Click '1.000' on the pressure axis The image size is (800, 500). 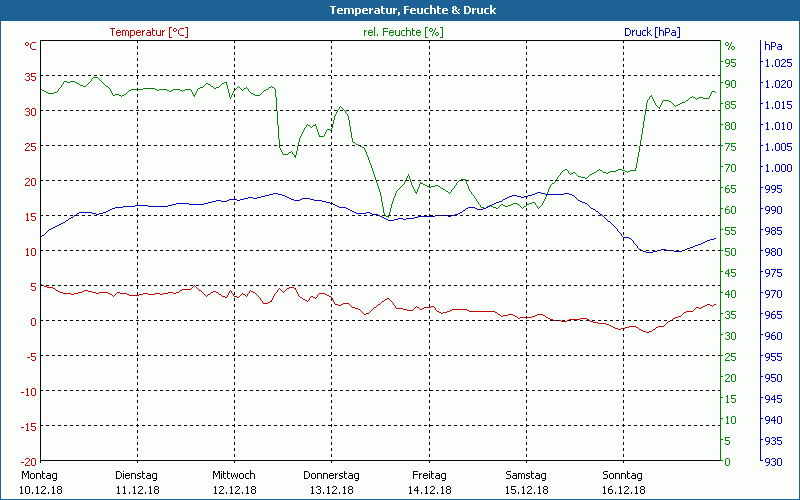(x=778, y=168)
